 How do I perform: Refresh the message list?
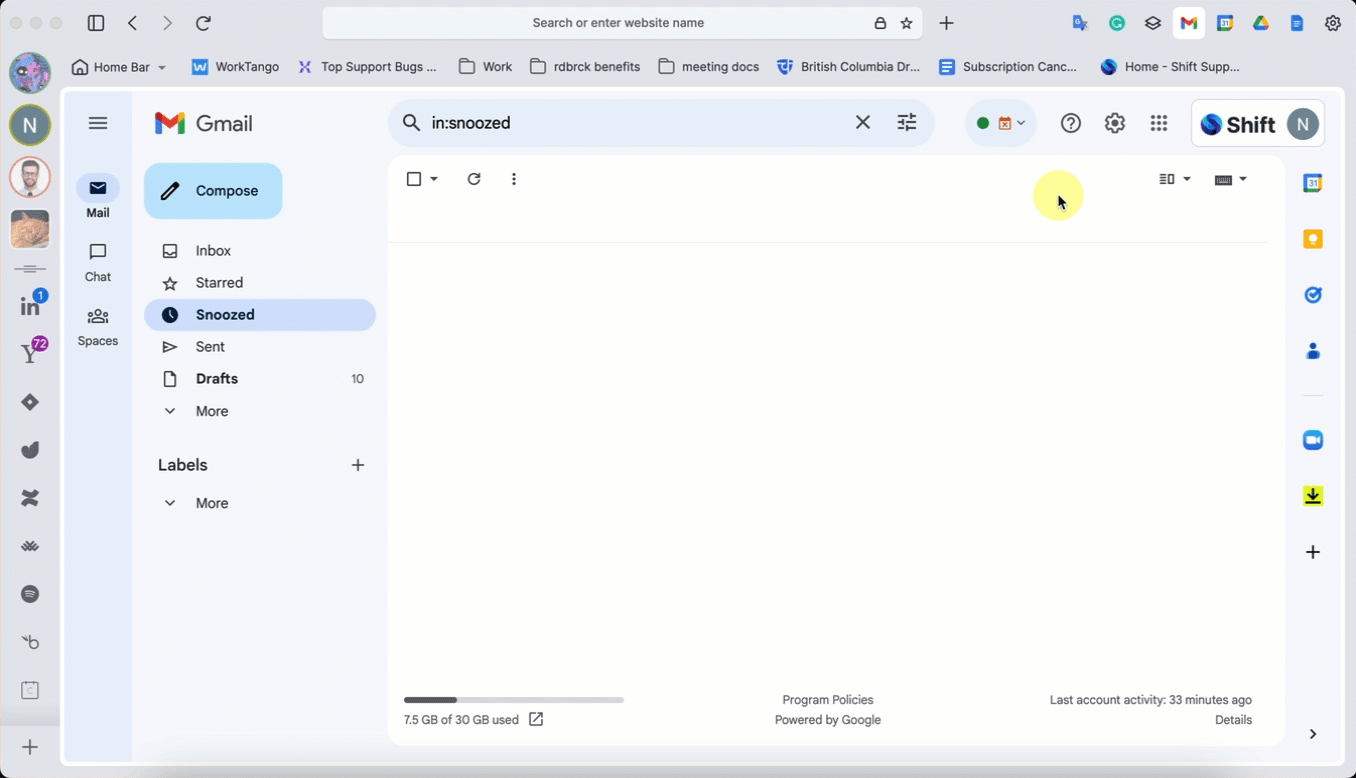pyautogui.click(x=474, y=179)
